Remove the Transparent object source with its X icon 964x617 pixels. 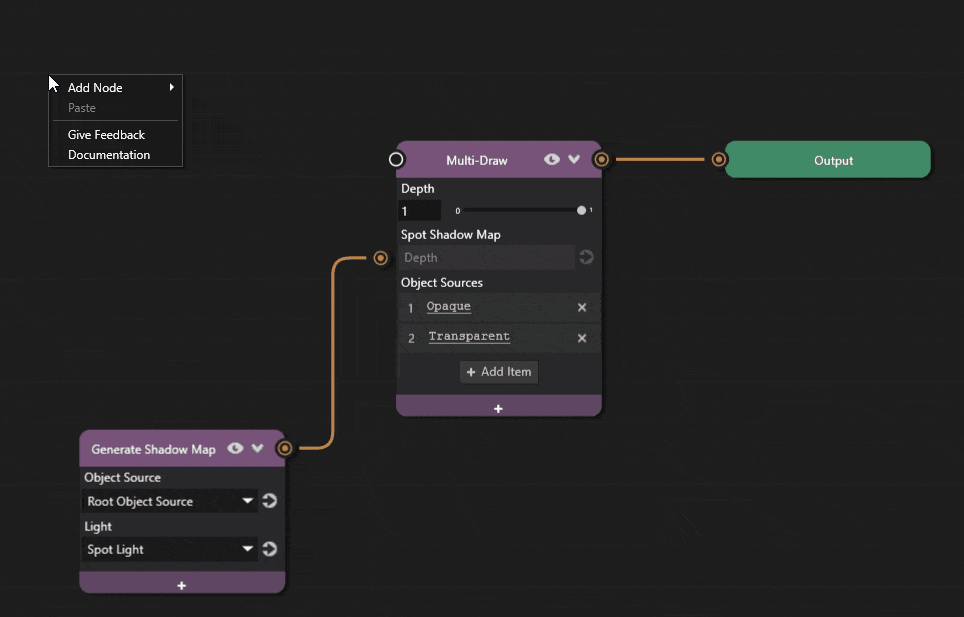pos(582,337)
